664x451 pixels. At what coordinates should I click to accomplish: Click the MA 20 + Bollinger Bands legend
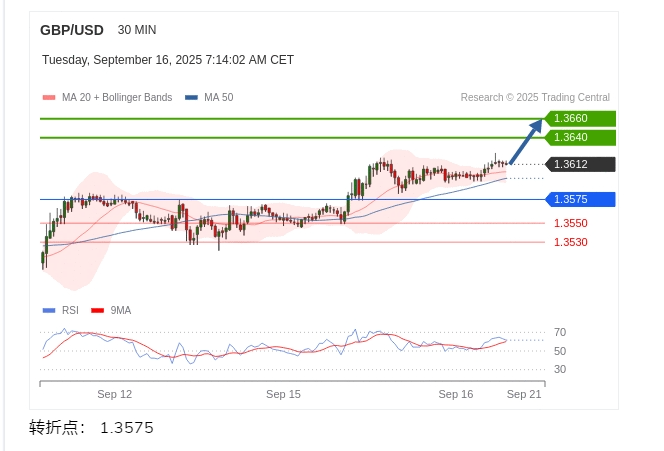117,97
